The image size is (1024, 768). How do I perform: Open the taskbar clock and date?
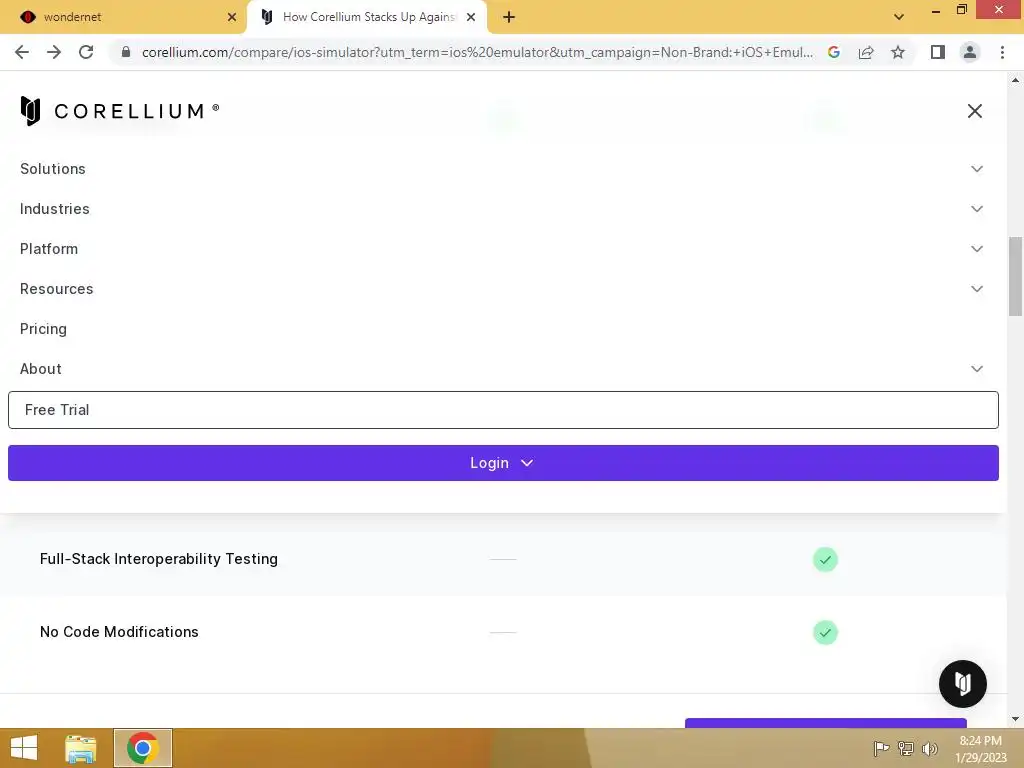(980, 749)
